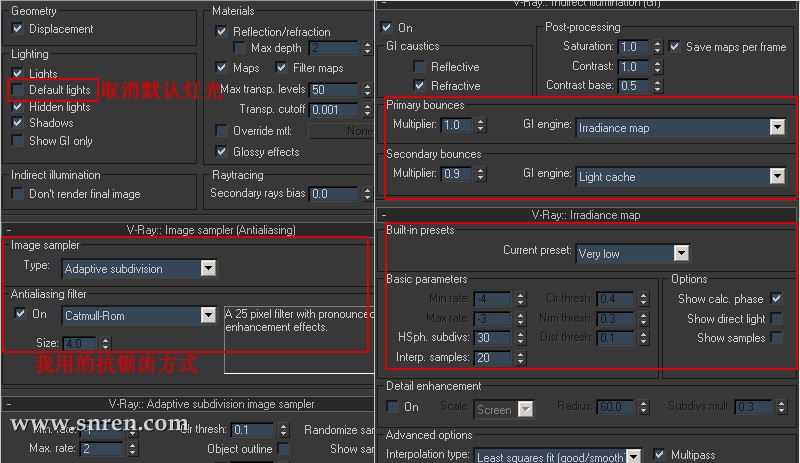Image resolution: width=800 pixels, height=463 pixels.
Task: Enable Override mtl checkbox
Action: pos(221,131)
